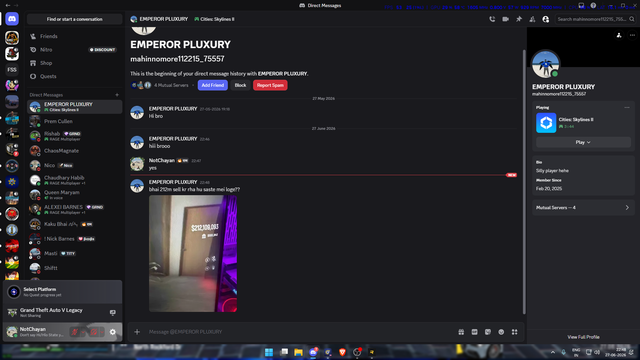Click the search messages field

pyautogui.click(x=596, y=19)
